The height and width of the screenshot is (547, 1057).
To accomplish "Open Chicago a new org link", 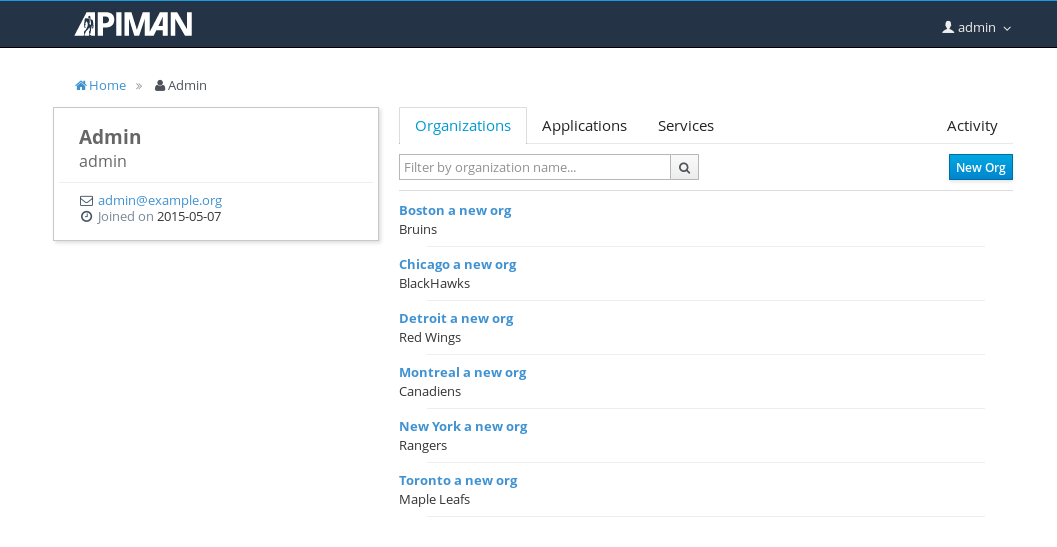I will 458,264.
